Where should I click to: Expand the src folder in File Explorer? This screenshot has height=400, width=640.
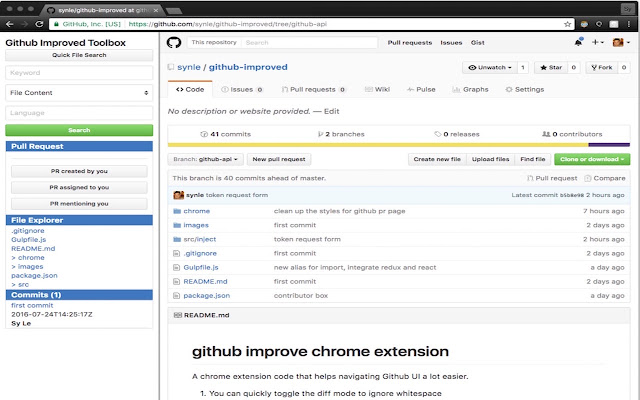click(20, 284)
